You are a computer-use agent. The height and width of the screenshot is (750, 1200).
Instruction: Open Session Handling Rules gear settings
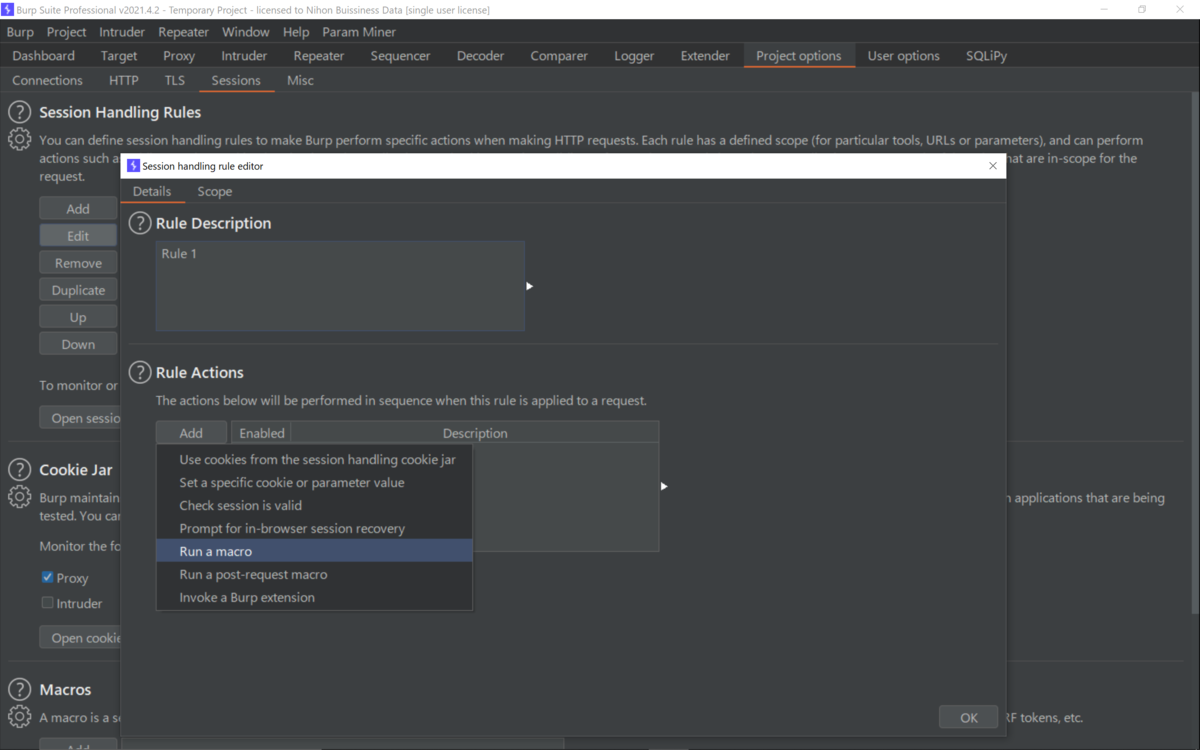(19, 139)
